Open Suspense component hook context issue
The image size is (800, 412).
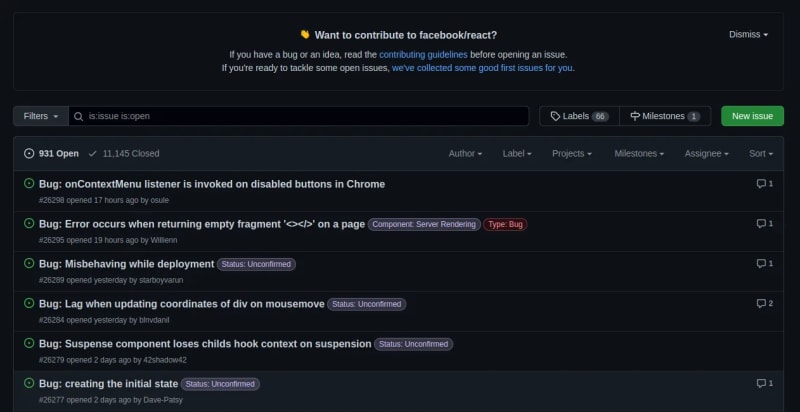[x=205, y=344]
